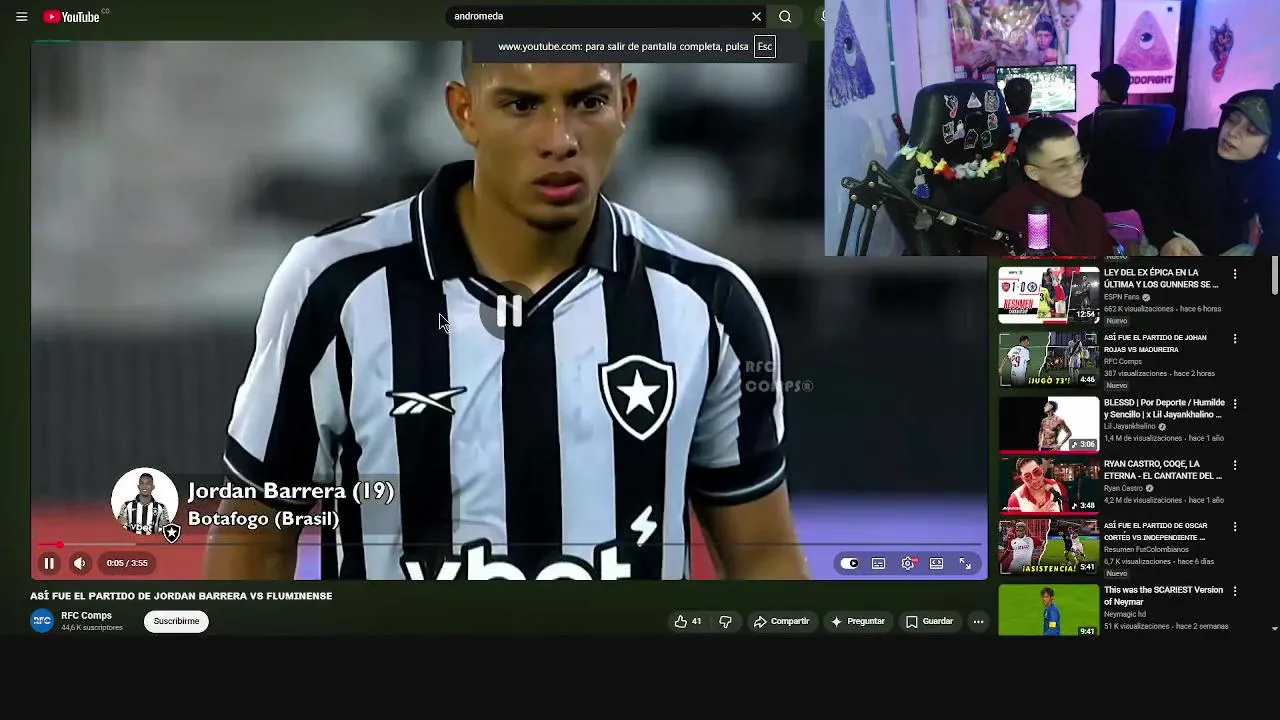Viewport: 1280px width, 720px height.
Task: Open the Johan Rojas vs Madureira thumbnail
Action: click(x=1048, y=359)
